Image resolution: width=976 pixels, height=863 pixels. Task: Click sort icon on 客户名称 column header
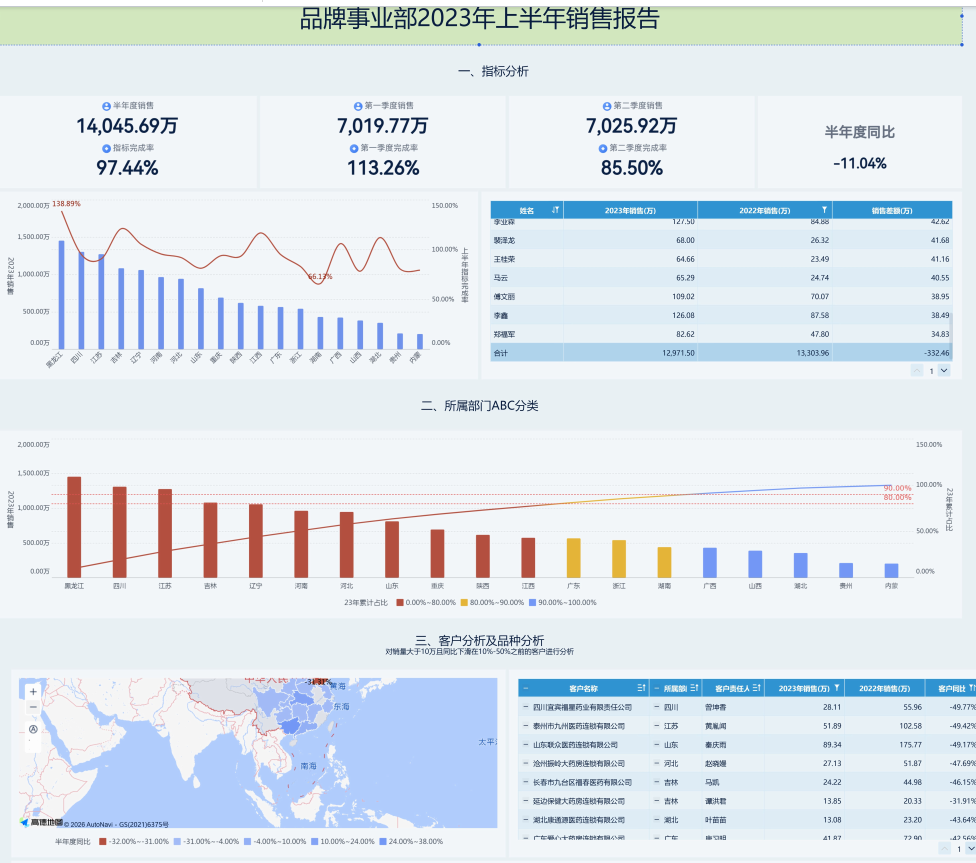[641, 688]
